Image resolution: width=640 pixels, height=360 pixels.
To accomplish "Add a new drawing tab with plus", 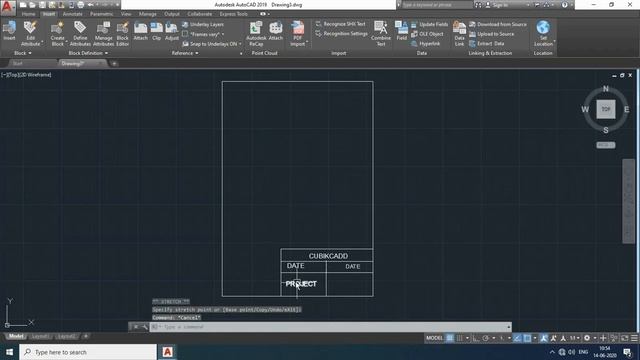I will [x=114, y=64].
